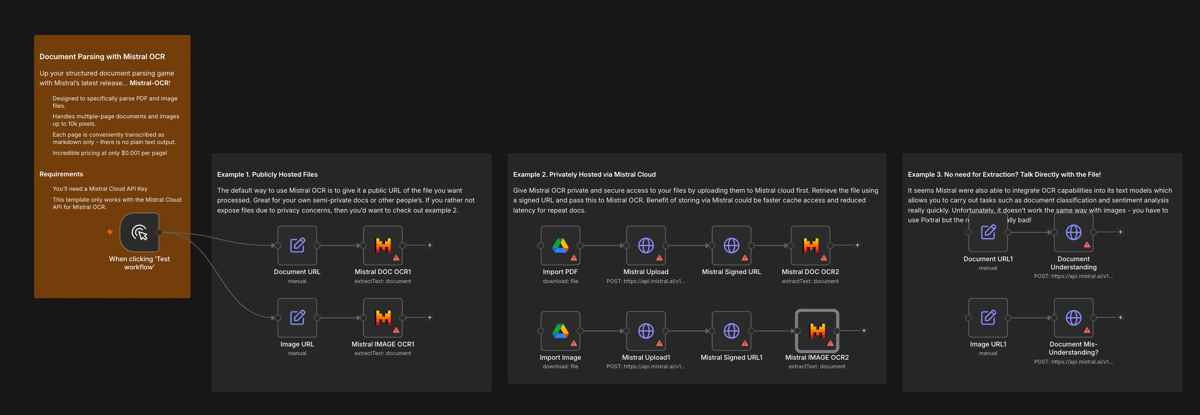Select the Mistral DOC OCR1 node
Viewport: 1200px width, 415px height.
coord(383,245)
